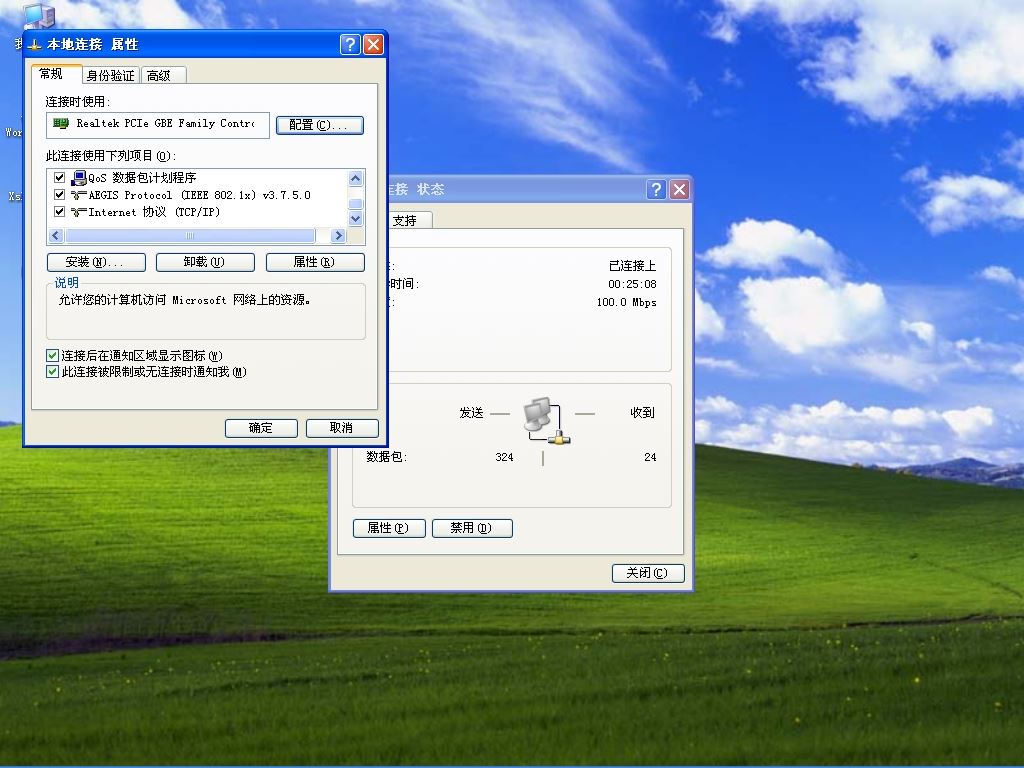Select AEGIS Protocol (IEEE 802.1x) row text

pos(199,195)
